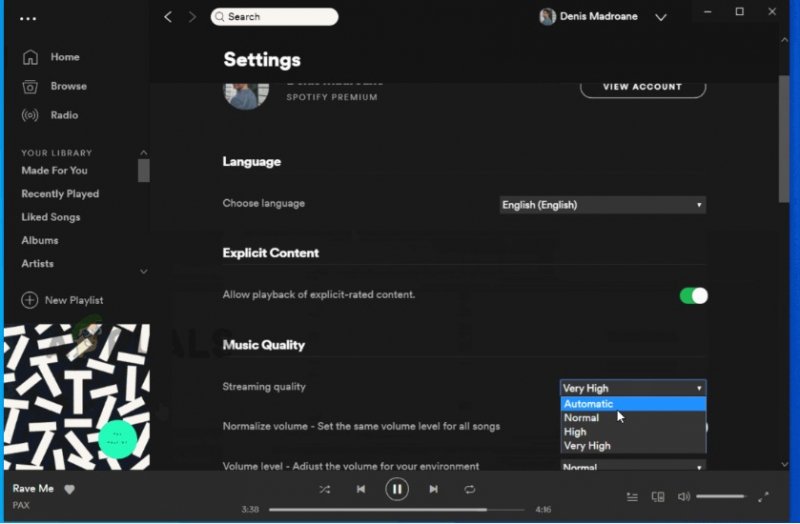
Task: Select High streaming quality
Action: pyautogui.click(x=633, y=432)
